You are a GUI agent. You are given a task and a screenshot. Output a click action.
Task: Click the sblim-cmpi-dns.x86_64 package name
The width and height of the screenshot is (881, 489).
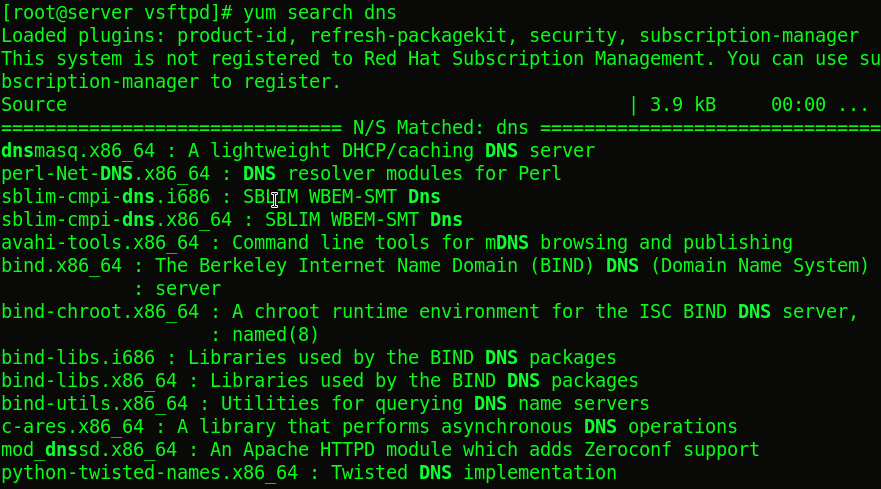116,220
